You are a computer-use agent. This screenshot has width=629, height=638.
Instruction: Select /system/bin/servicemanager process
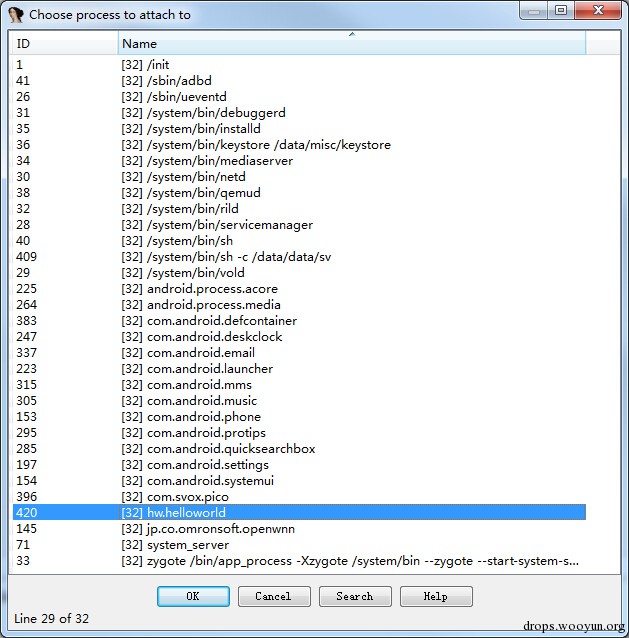[299, 225]
